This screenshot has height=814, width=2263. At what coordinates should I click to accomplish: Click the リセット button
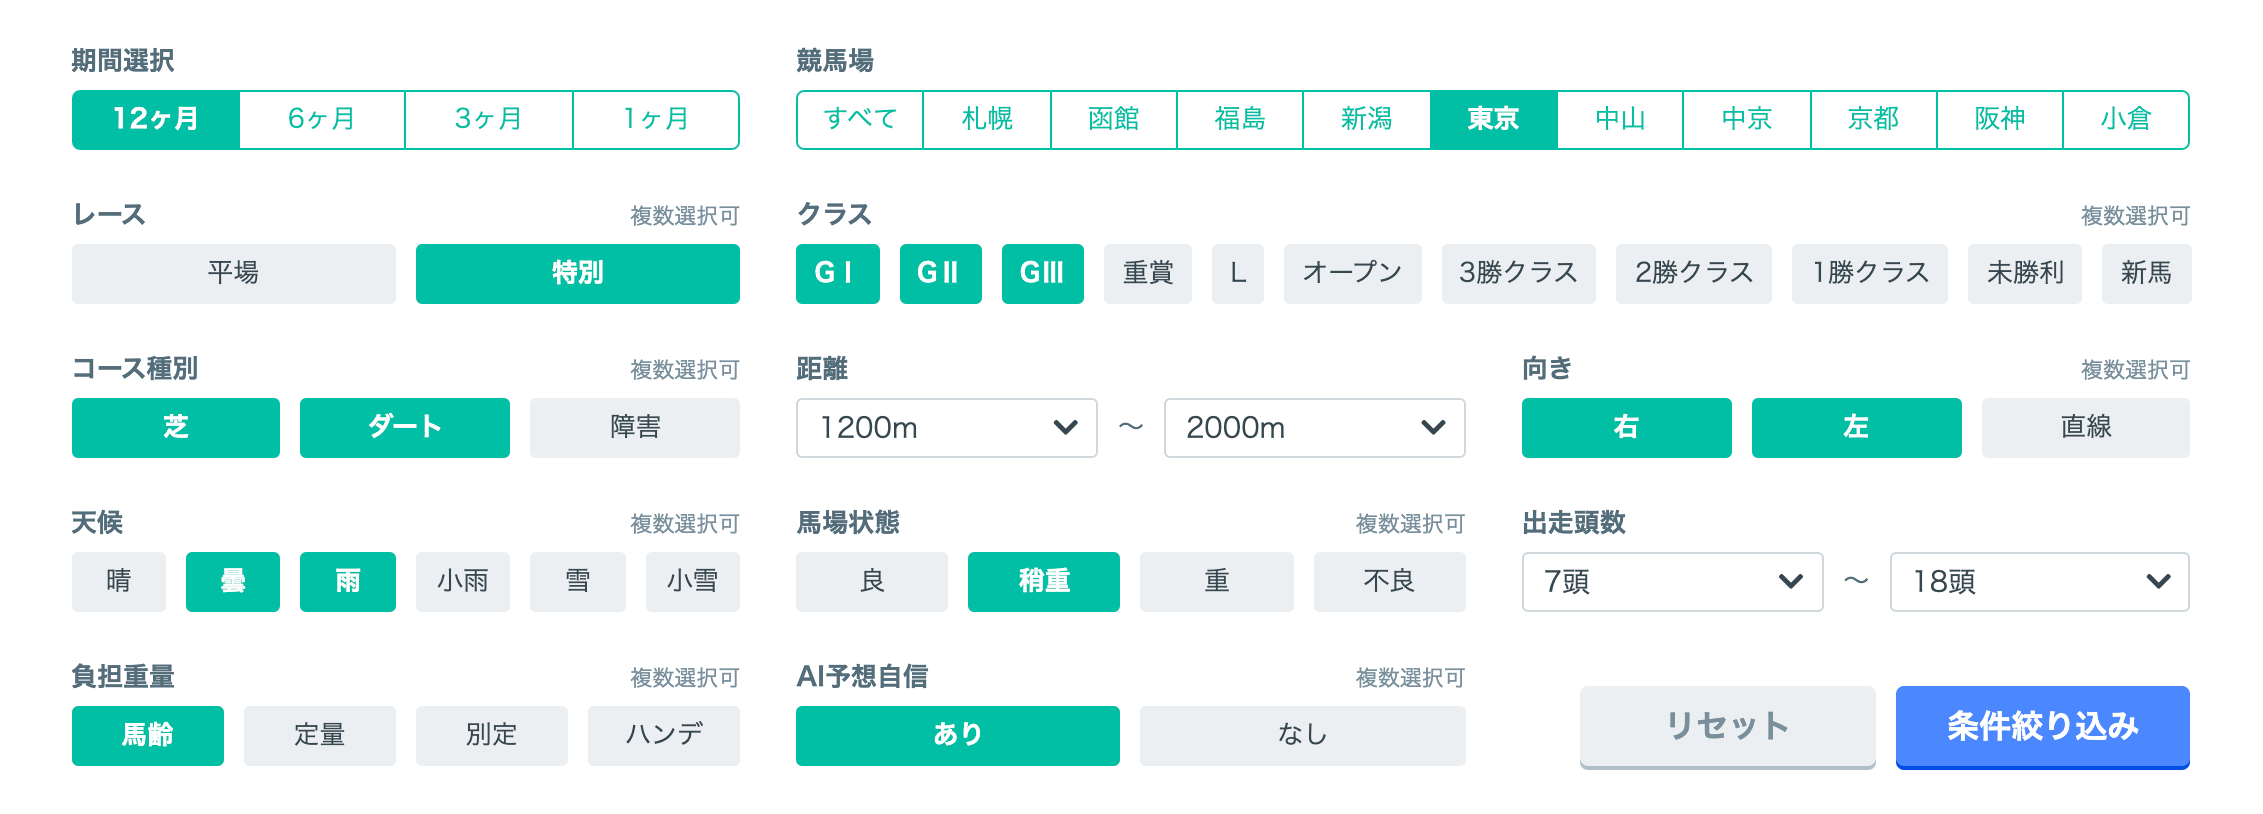point(1727,726)
